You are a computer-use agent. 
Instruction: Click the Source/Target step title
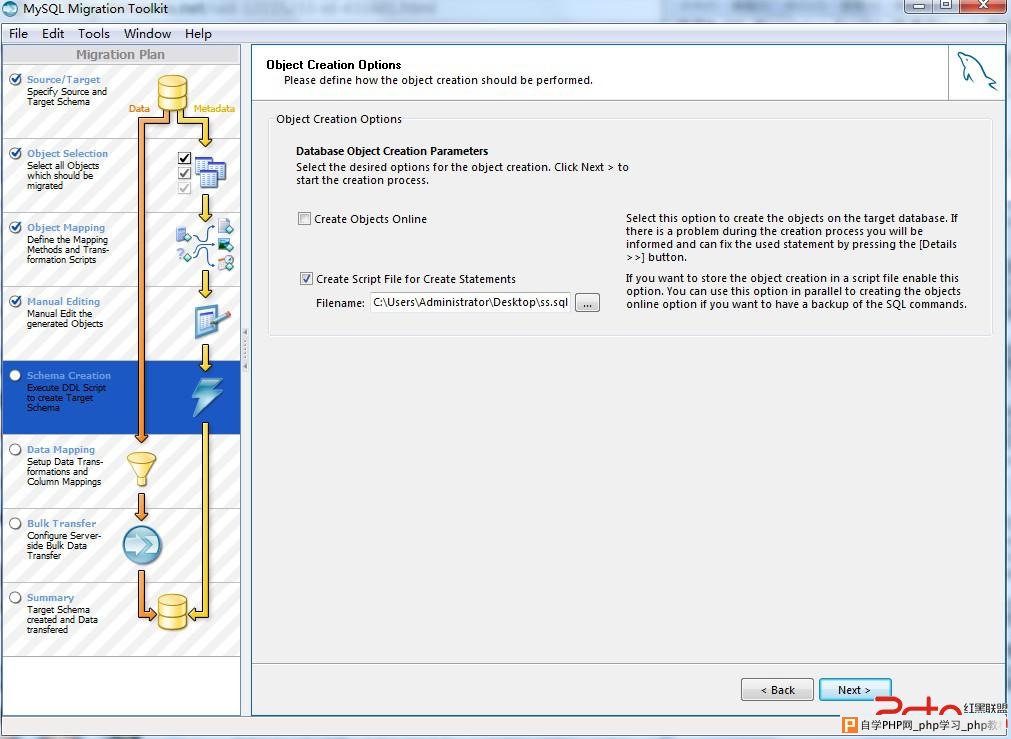(63, 79)
